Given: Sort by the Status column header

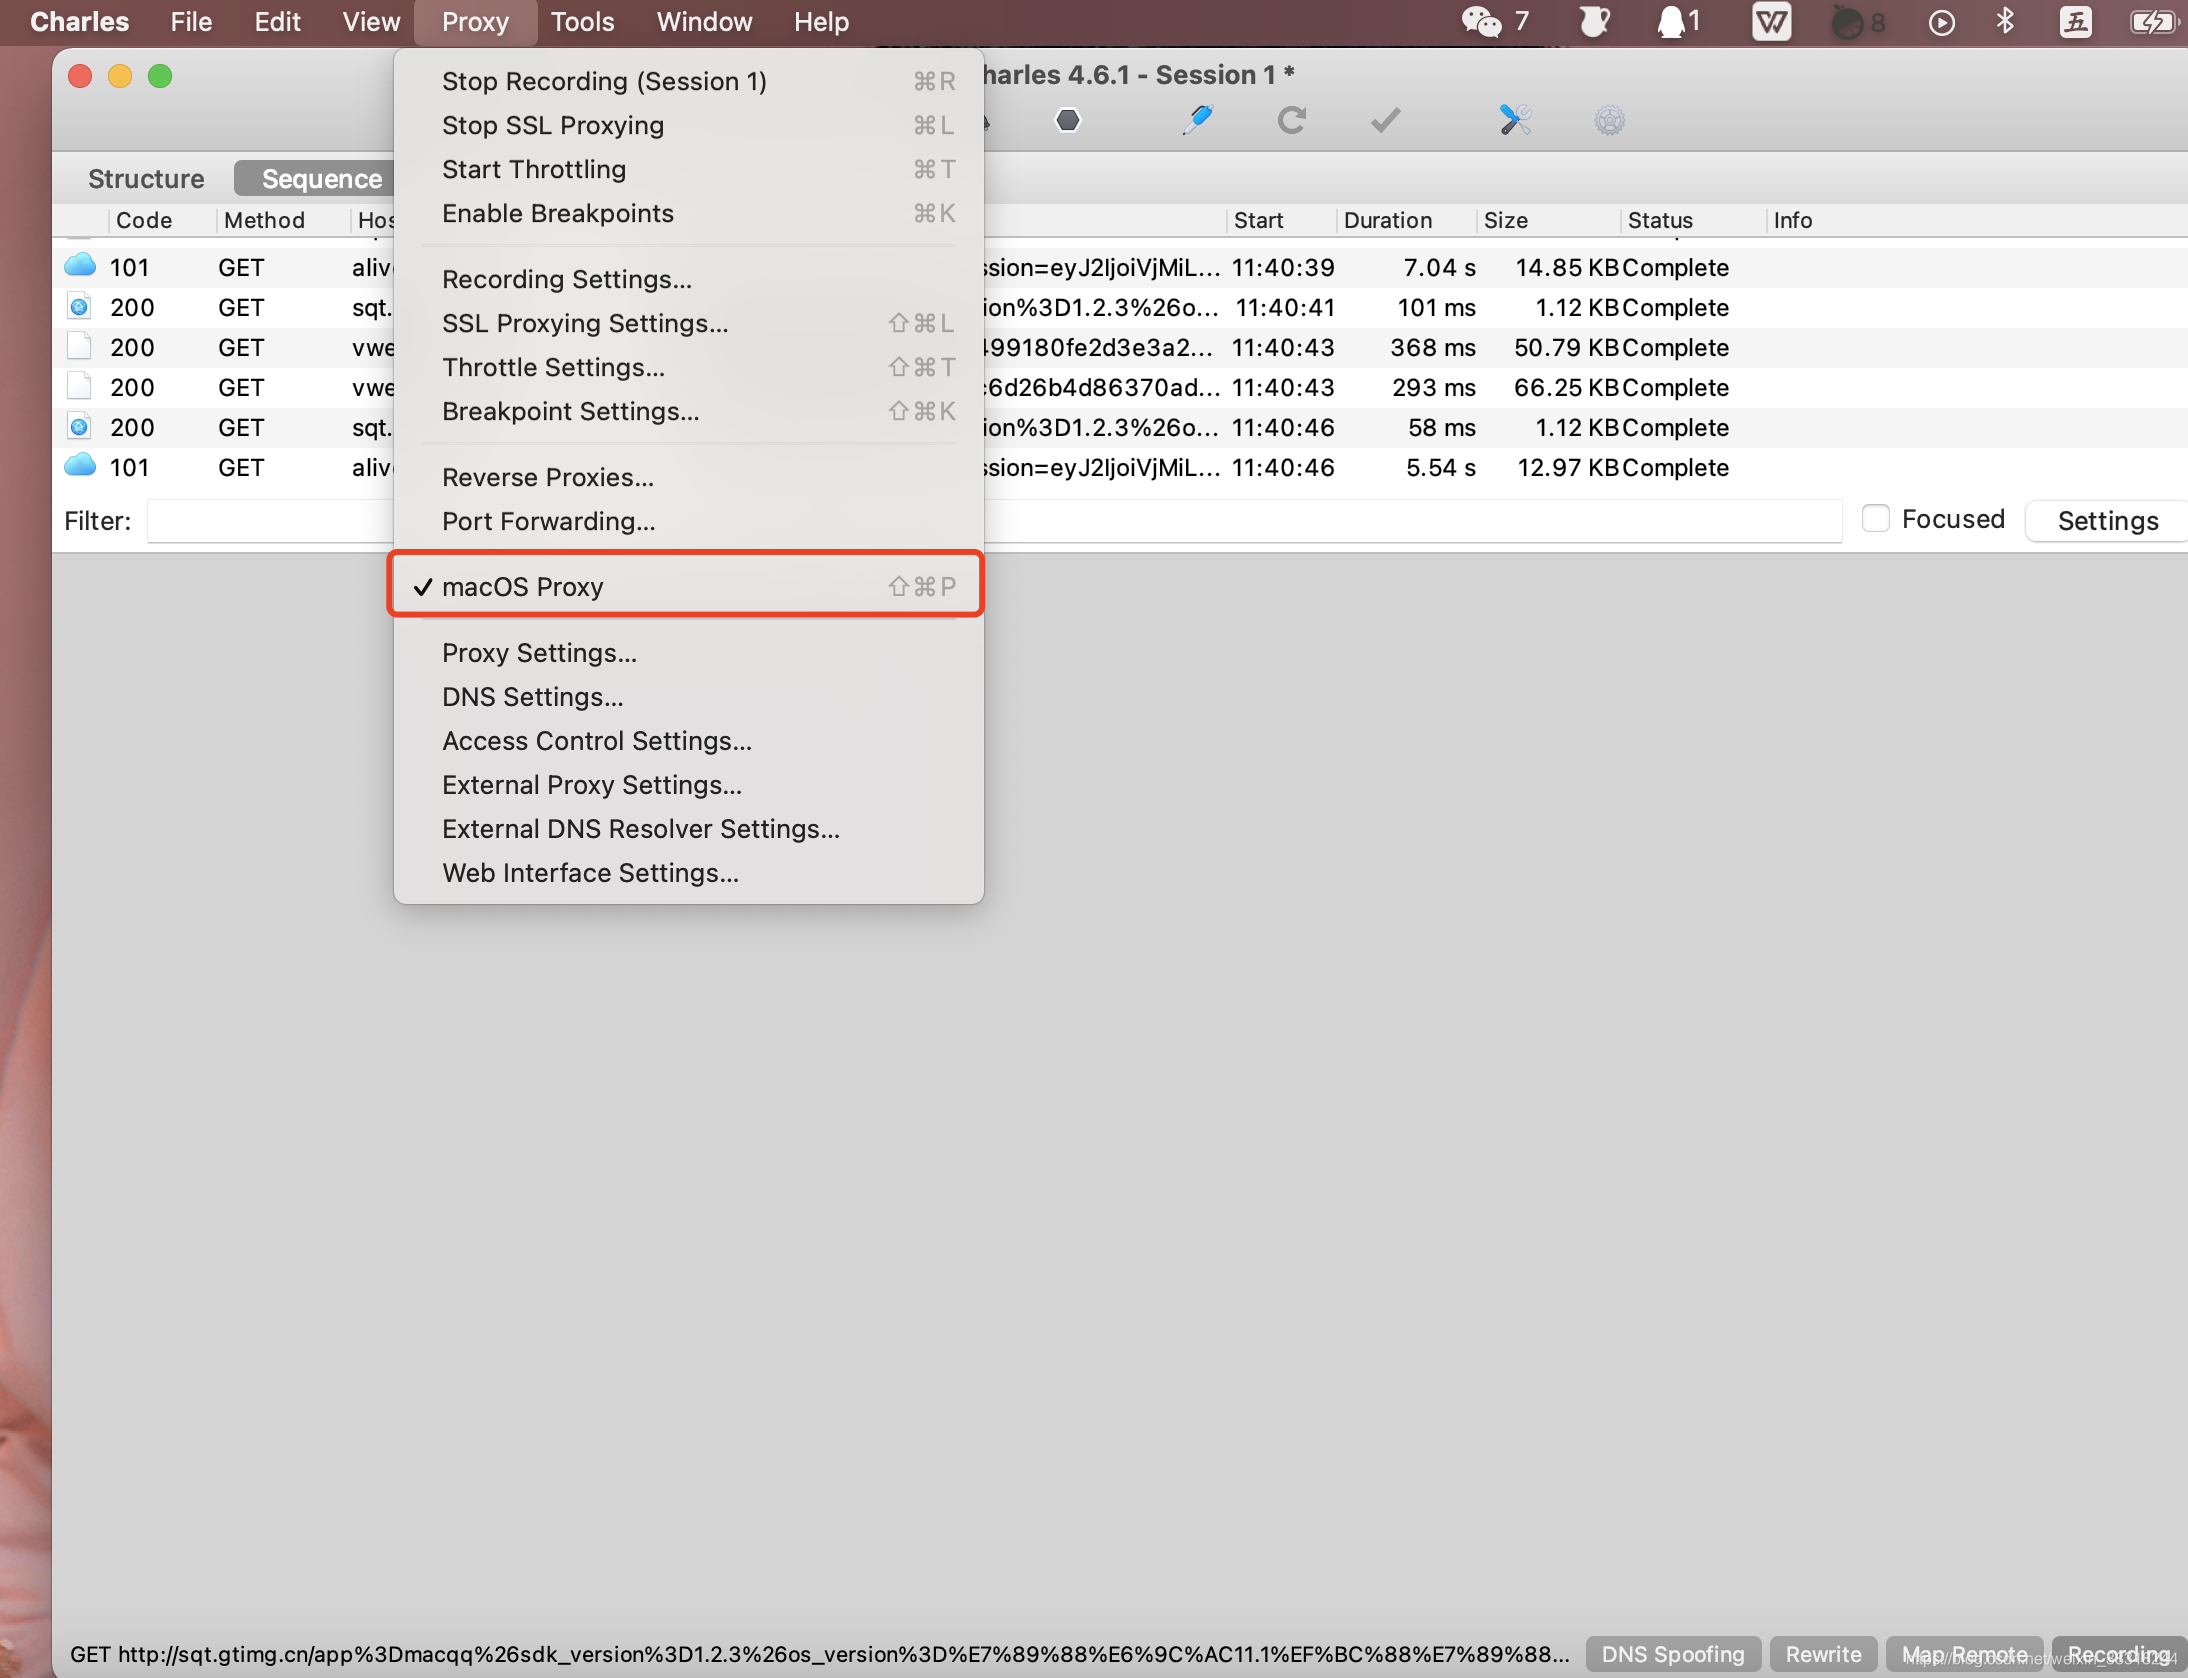Looking at the screenshot, I should 1693,220.
